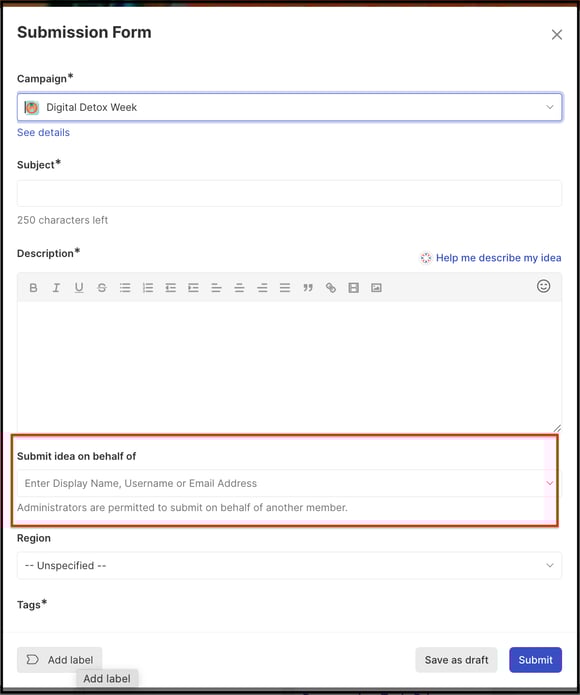Click the Add label button
Image resolution: width=580 pixels, height=695 pixels.
(59, 660)
